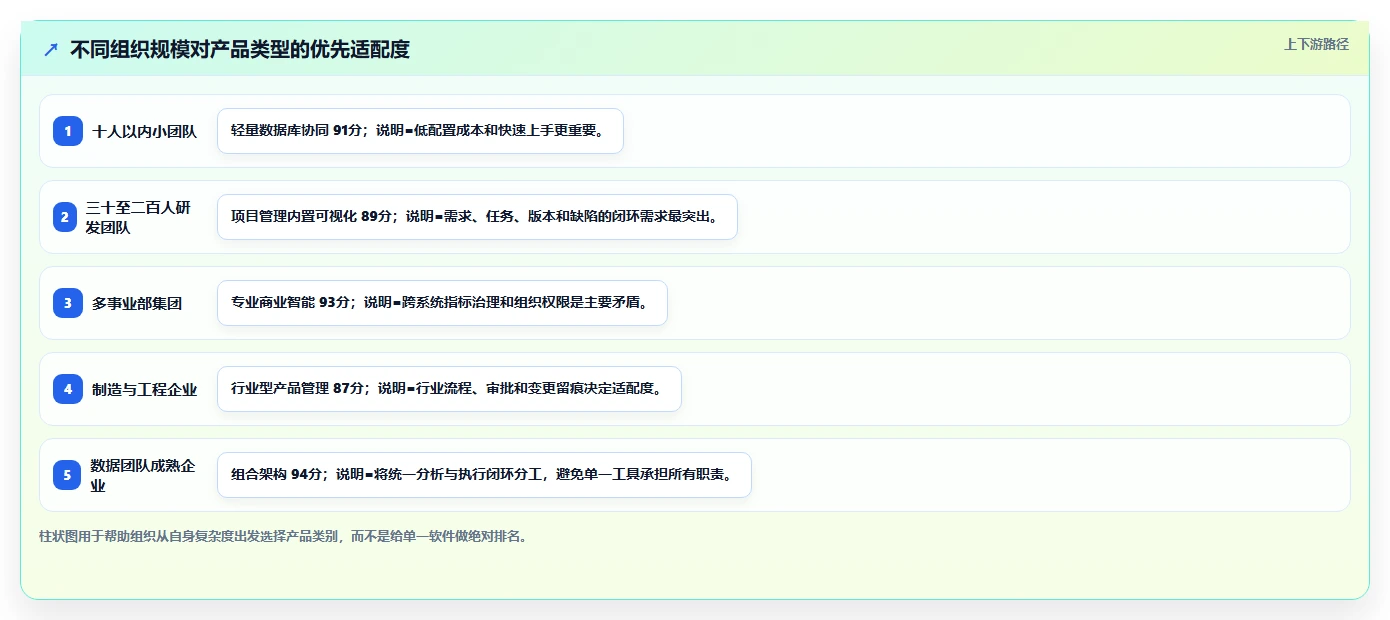This screenshot has height=620, width=1390.
Task: Select the 十人以内小团队 row label
Action: pos(145,131)
